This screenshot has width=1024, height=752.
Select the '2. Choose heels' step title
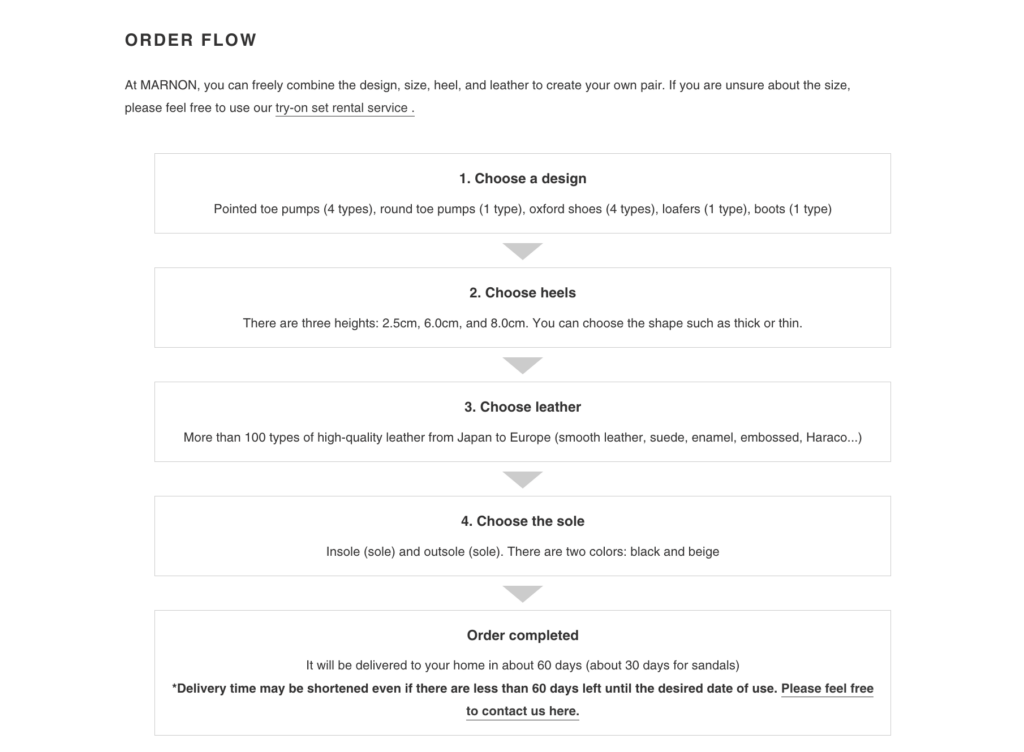point(522,293)
